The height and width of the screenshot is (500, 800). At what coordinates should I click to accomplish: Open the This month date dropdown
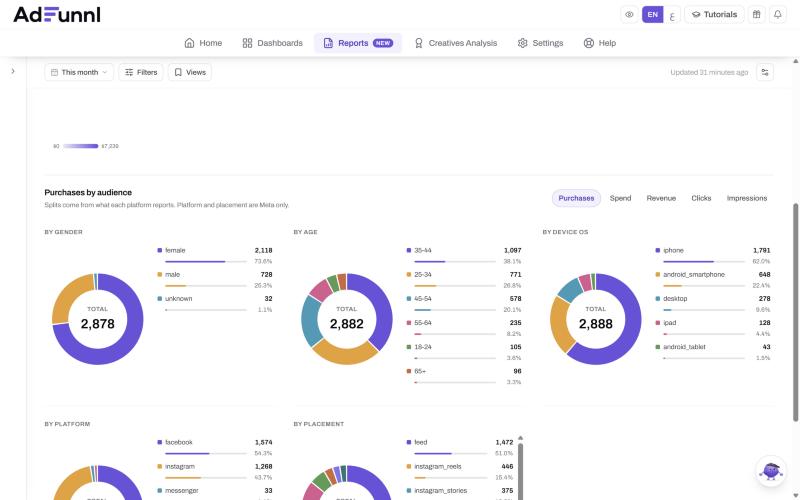pyautogui.click(x=79, y=72)
